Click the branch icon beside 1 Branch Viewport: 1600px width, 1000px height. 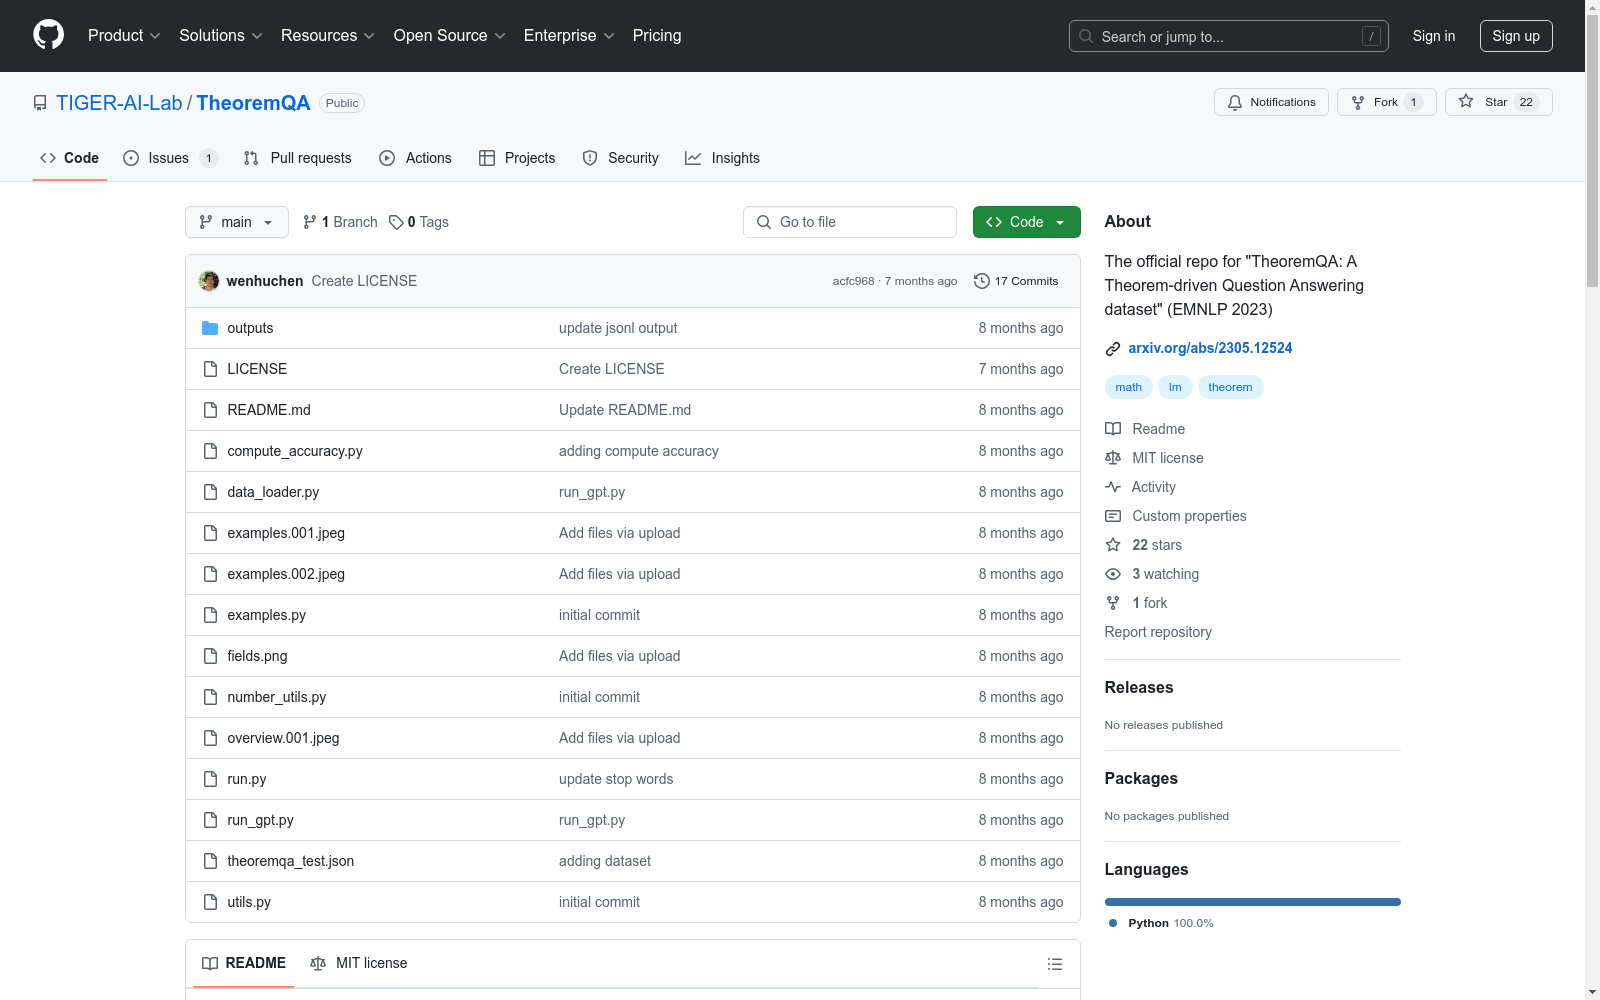310,222
